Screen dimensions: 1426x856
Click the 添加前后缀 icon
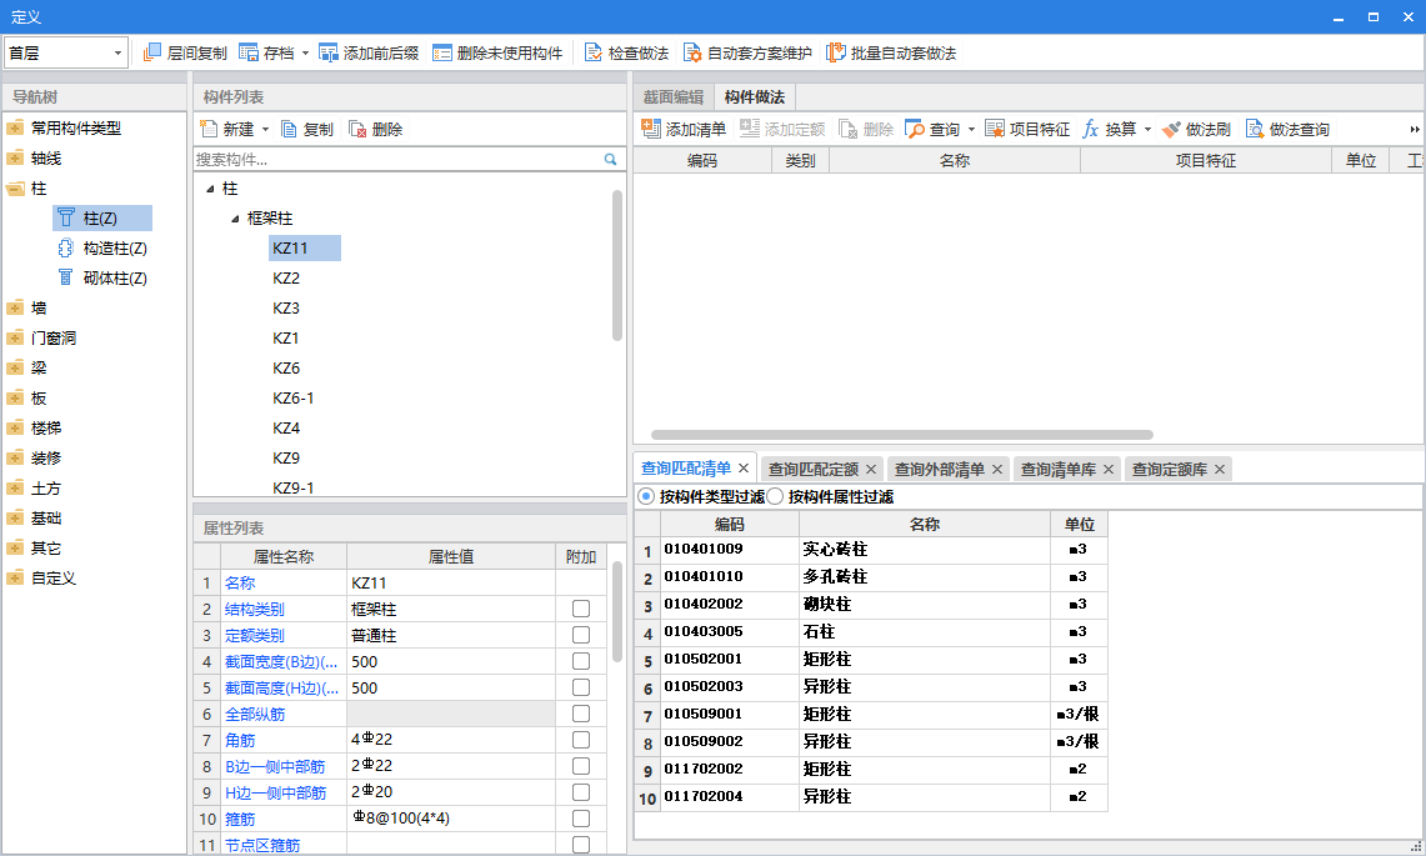click(328, 53)
